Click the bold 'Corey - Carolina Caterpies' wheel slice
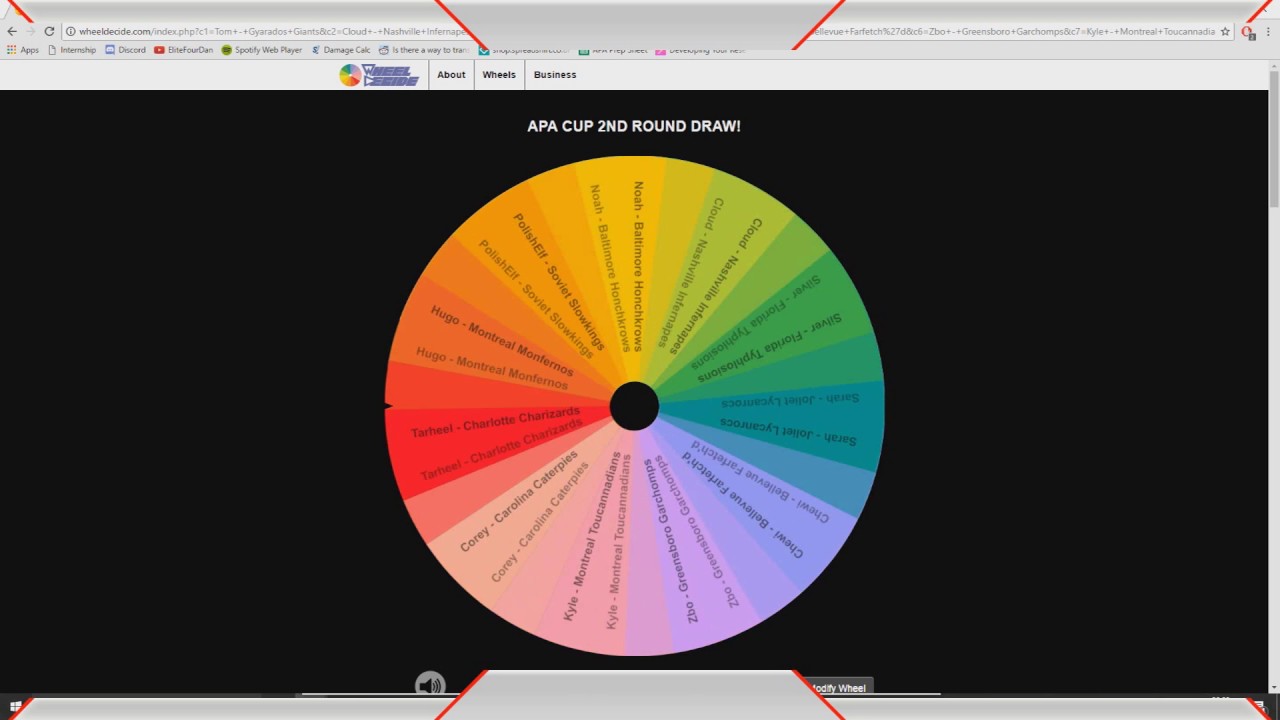 tap(518, 501)
